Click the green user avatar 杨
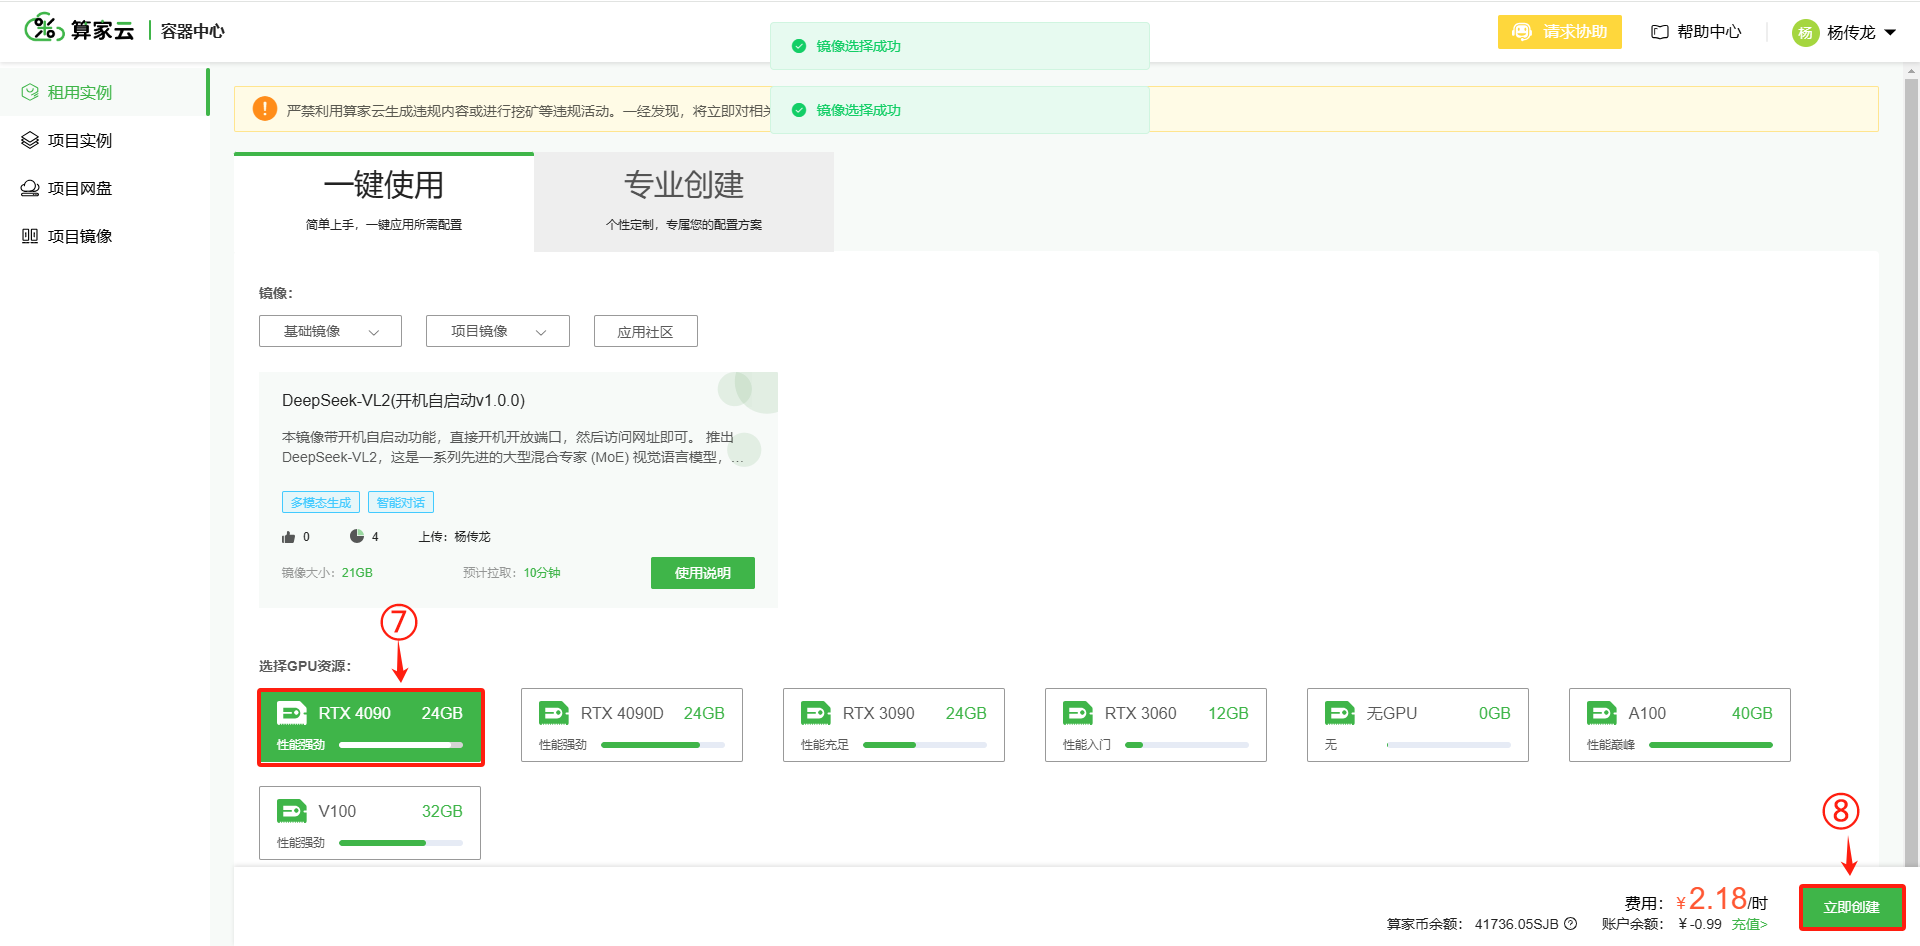1920x946 pixels. pos(1805,33)
